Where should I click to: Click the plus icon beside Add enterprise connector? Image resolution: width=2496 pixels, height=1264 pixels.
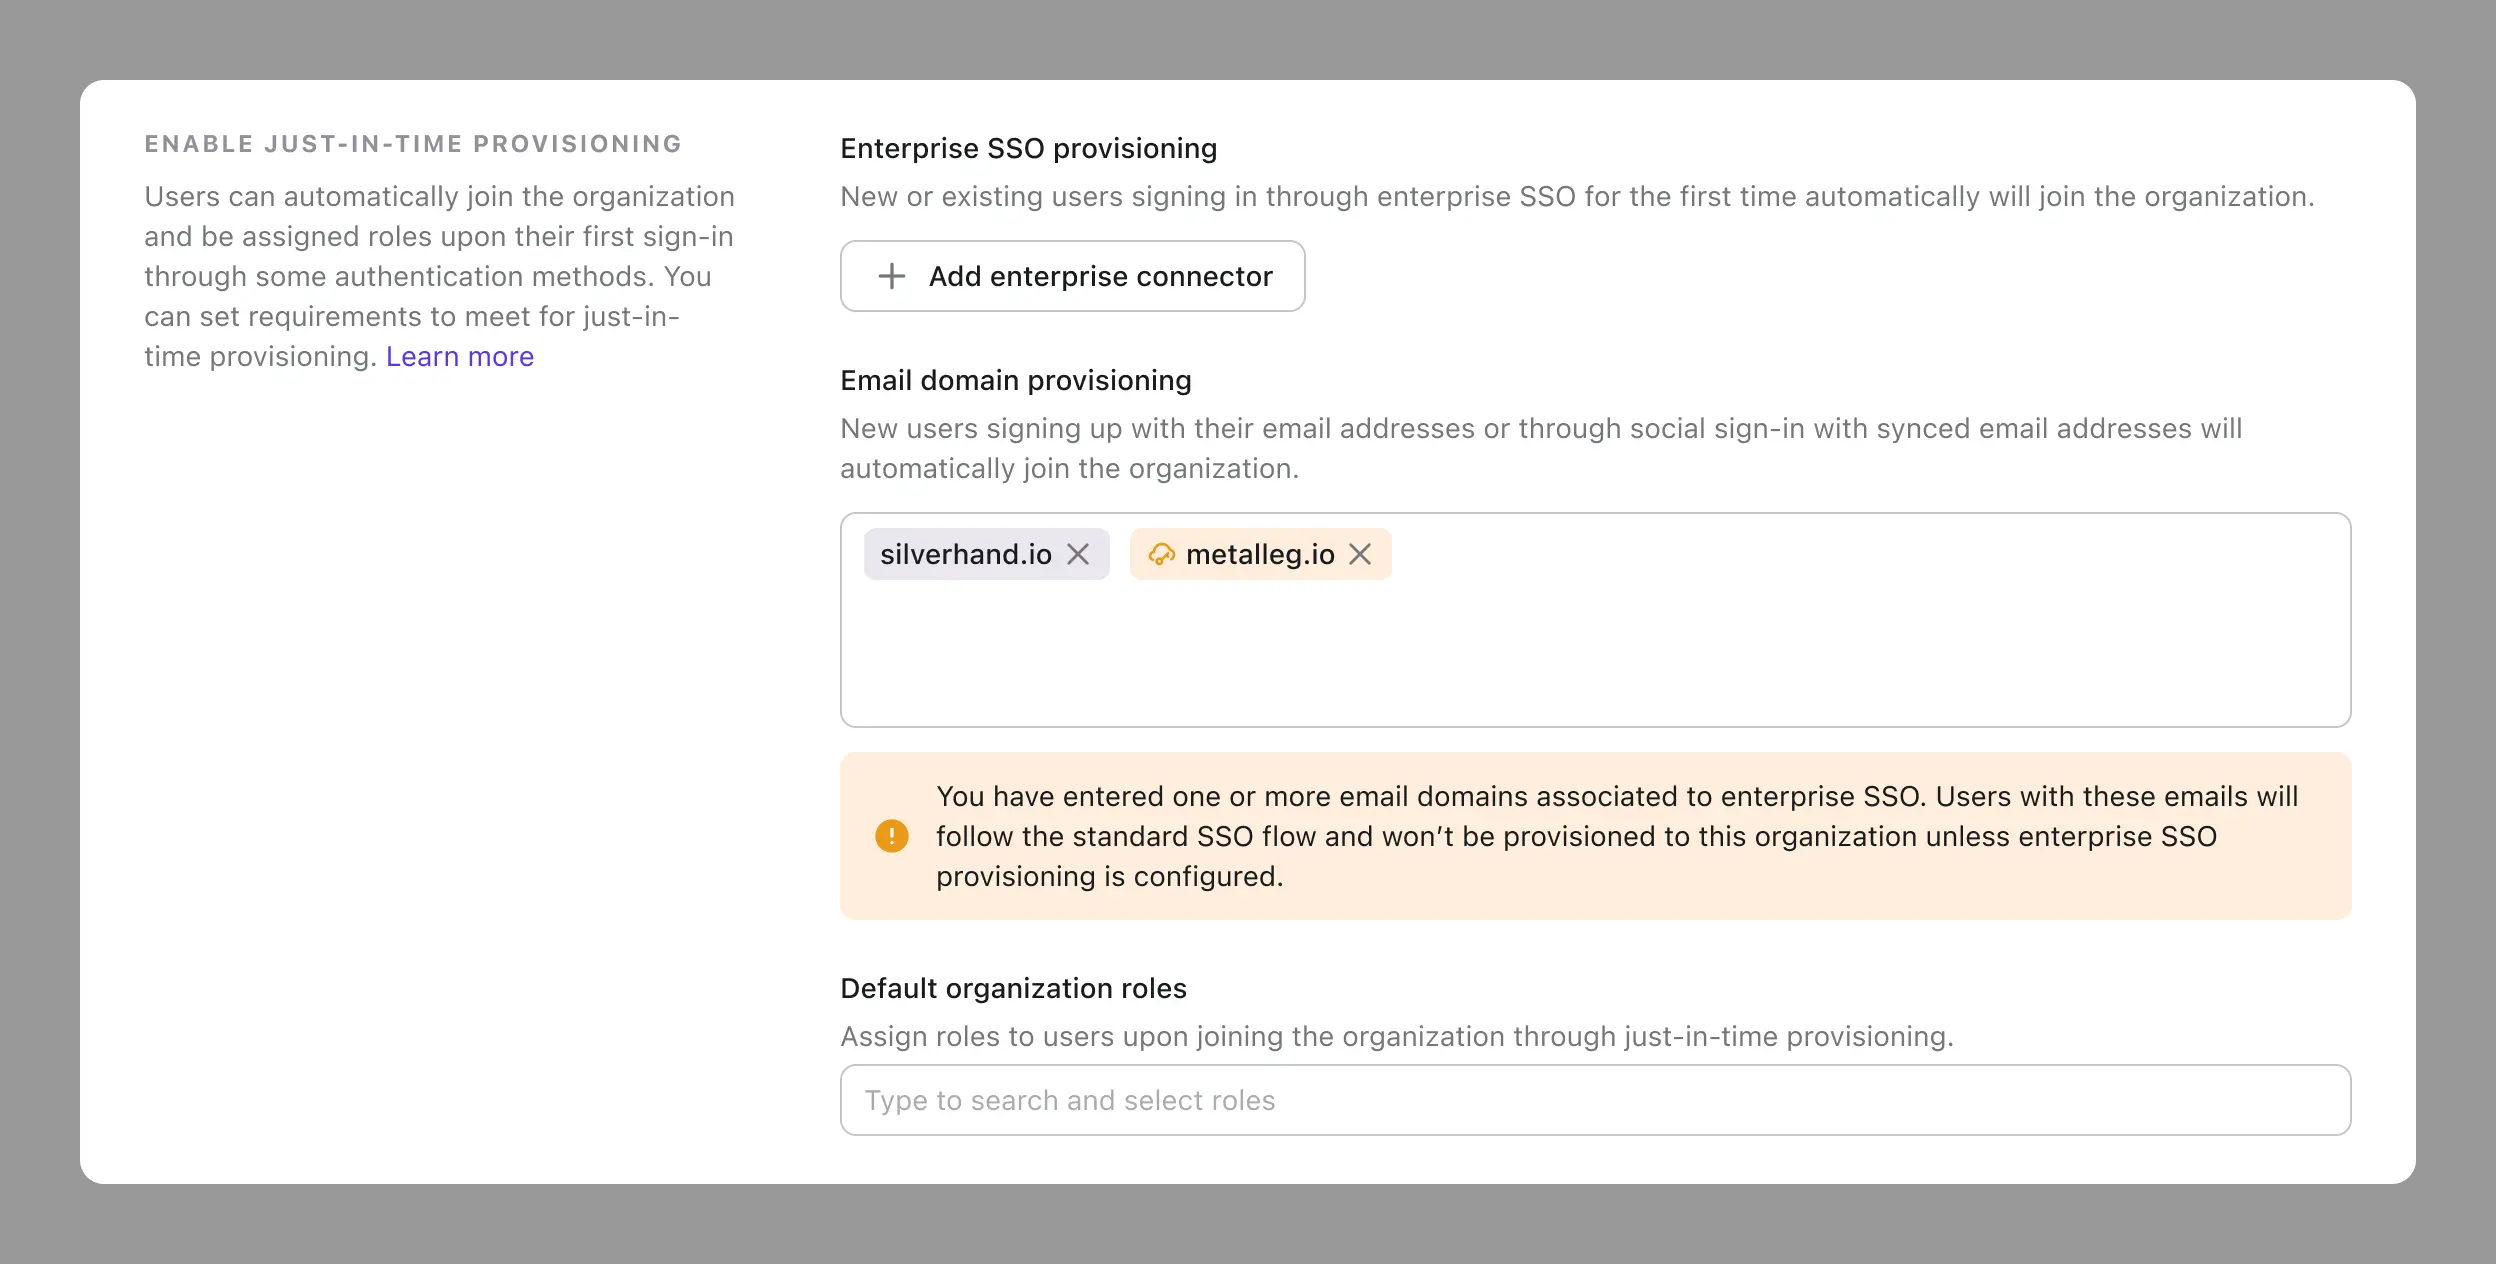click(891, 276)
